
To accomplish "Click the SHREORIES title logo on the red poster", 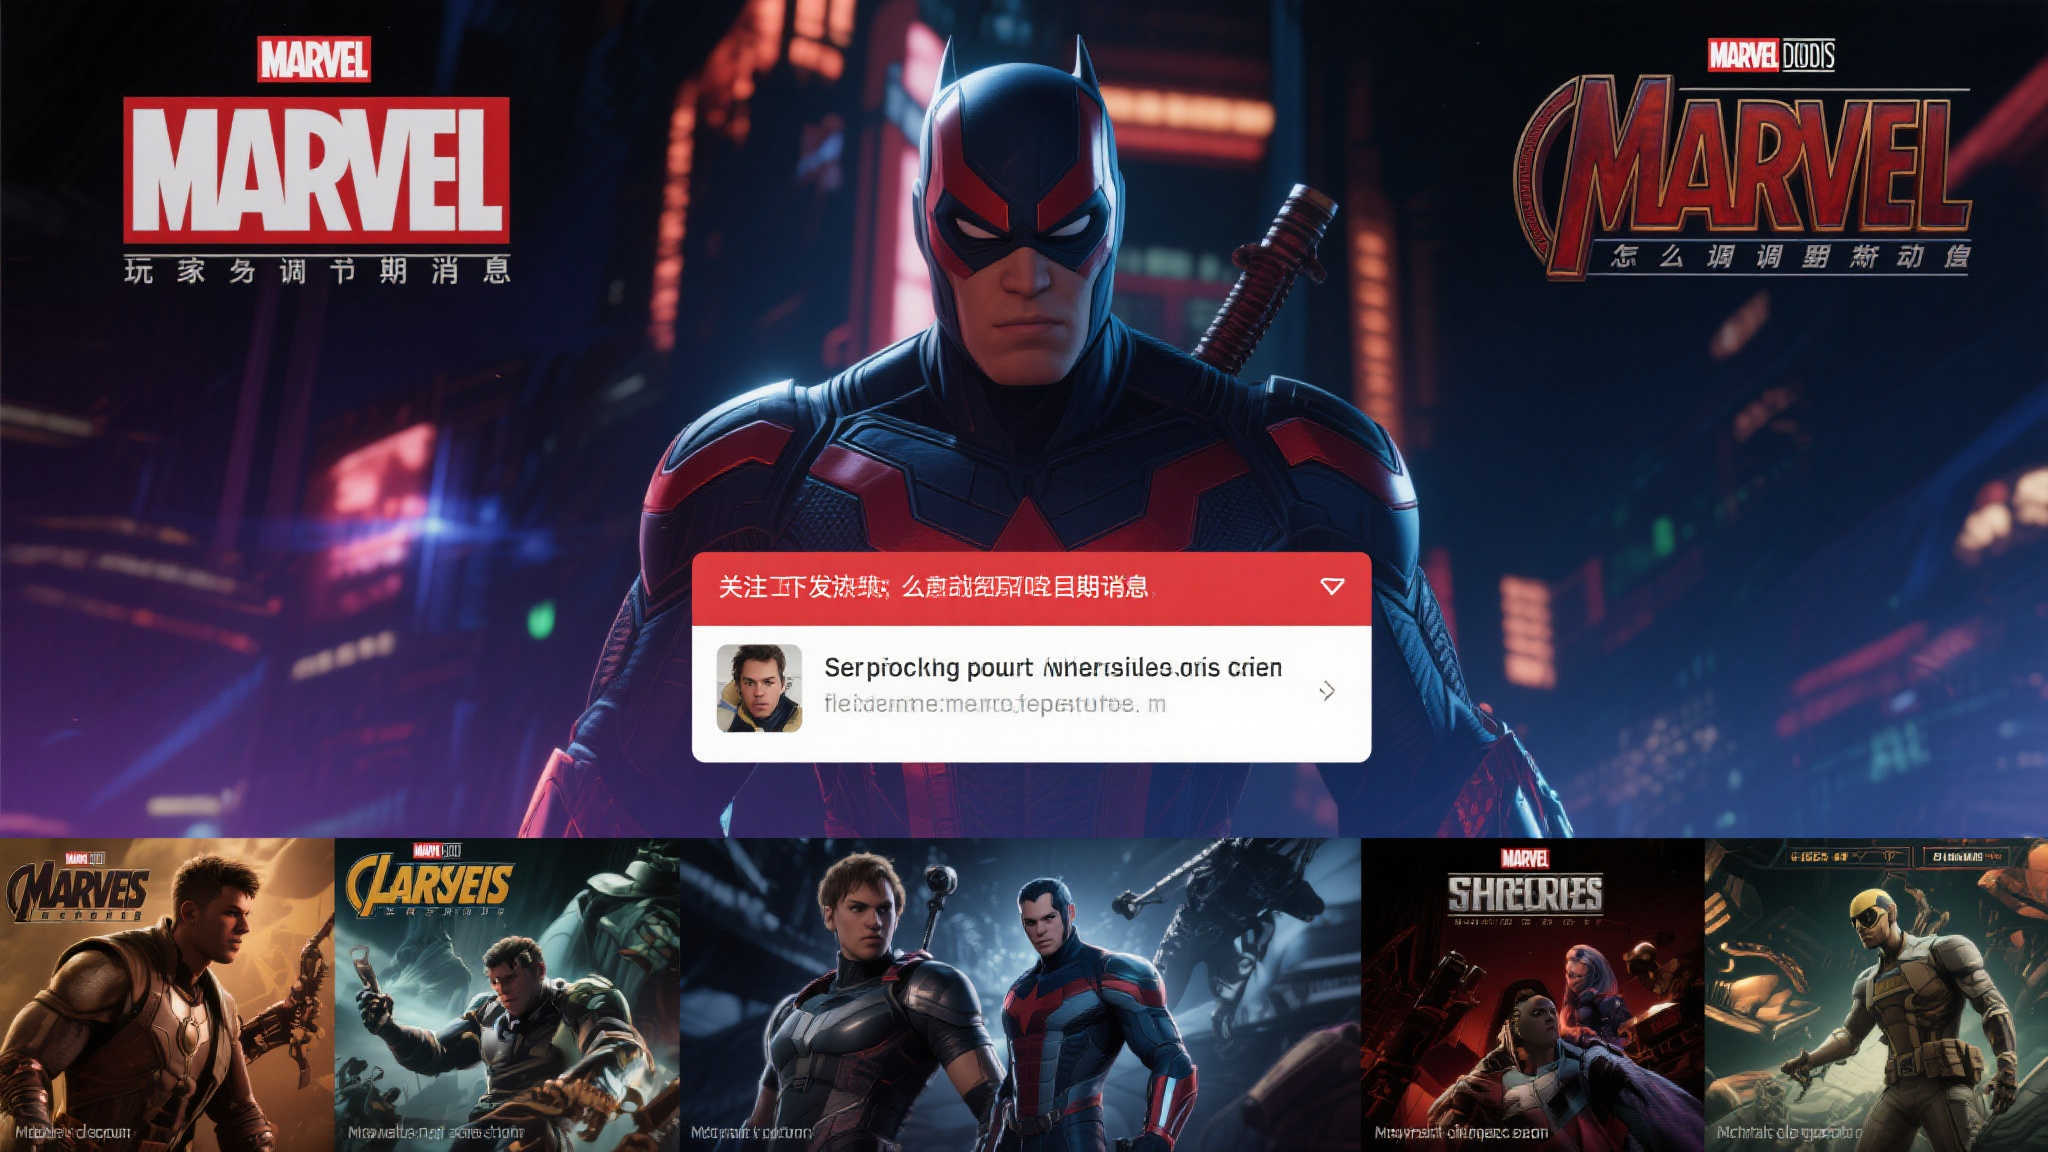I will (1525, 892).
